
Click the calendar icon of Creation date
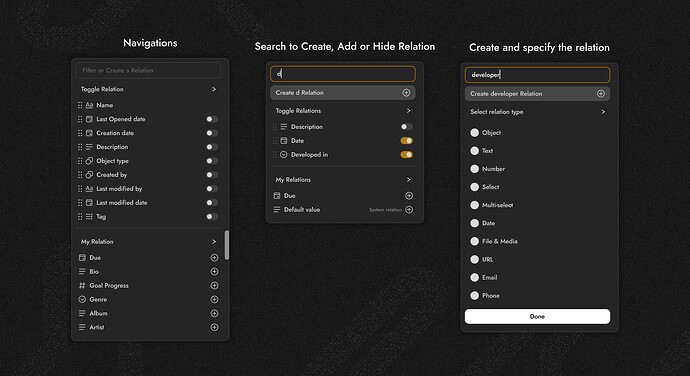[89, 133]
